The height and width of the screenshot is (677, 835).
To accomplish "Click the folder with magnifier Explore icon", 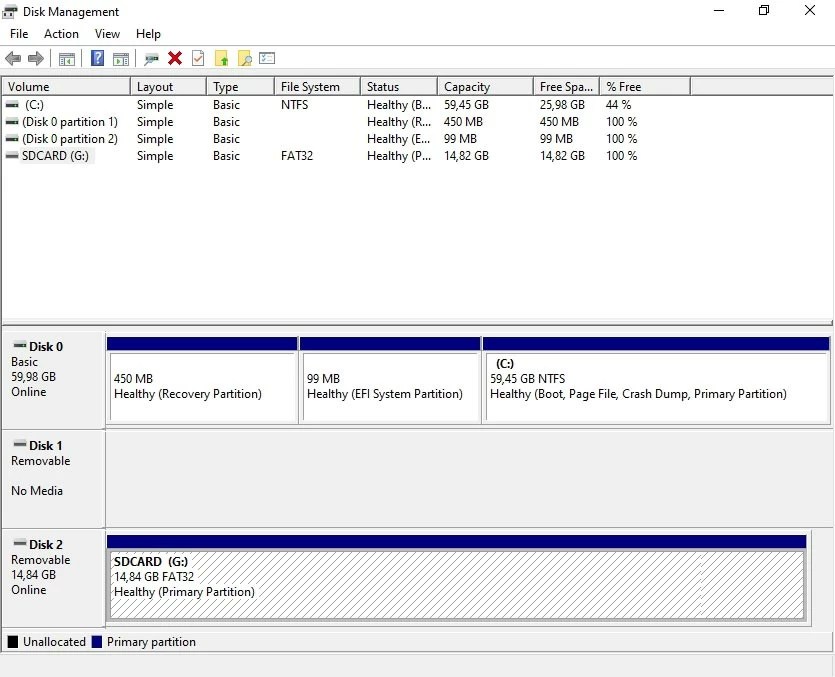I will pos(244,58).
